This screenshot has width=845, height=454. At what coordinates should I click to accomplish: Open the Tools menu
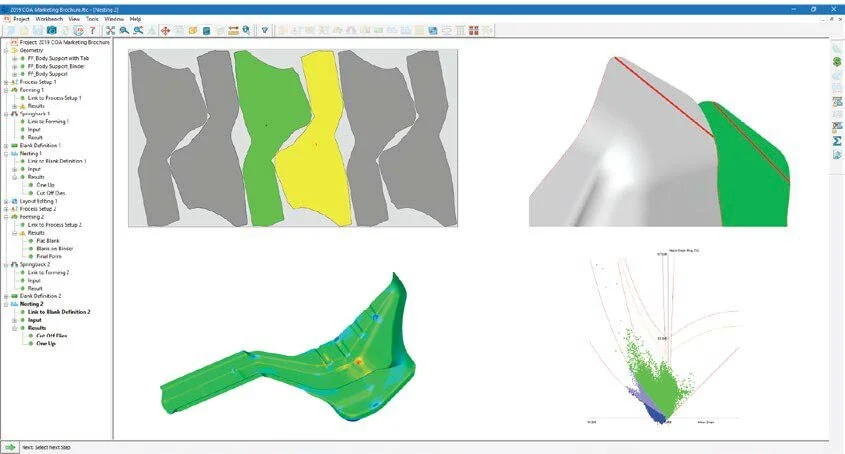click(92, 19)
